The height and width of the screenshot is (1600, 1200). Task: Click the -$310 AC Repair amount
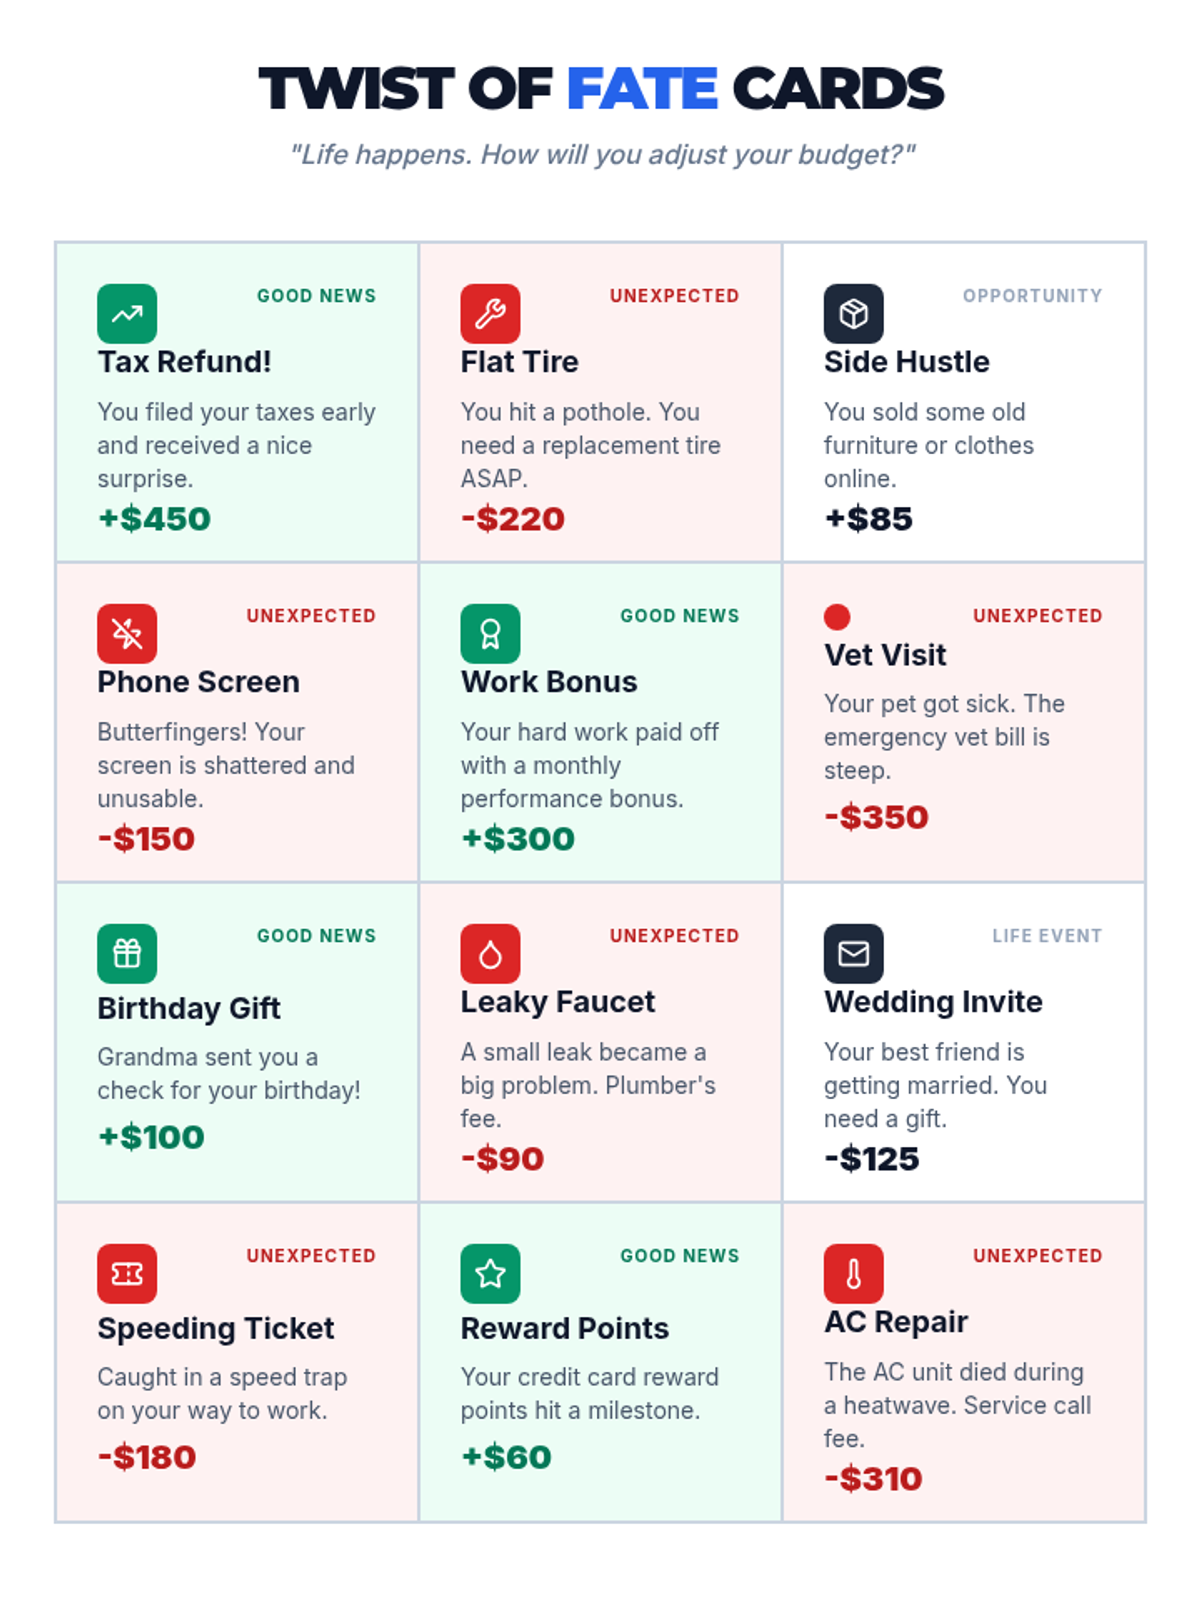pyautogui.click(x=873, y=1479)
